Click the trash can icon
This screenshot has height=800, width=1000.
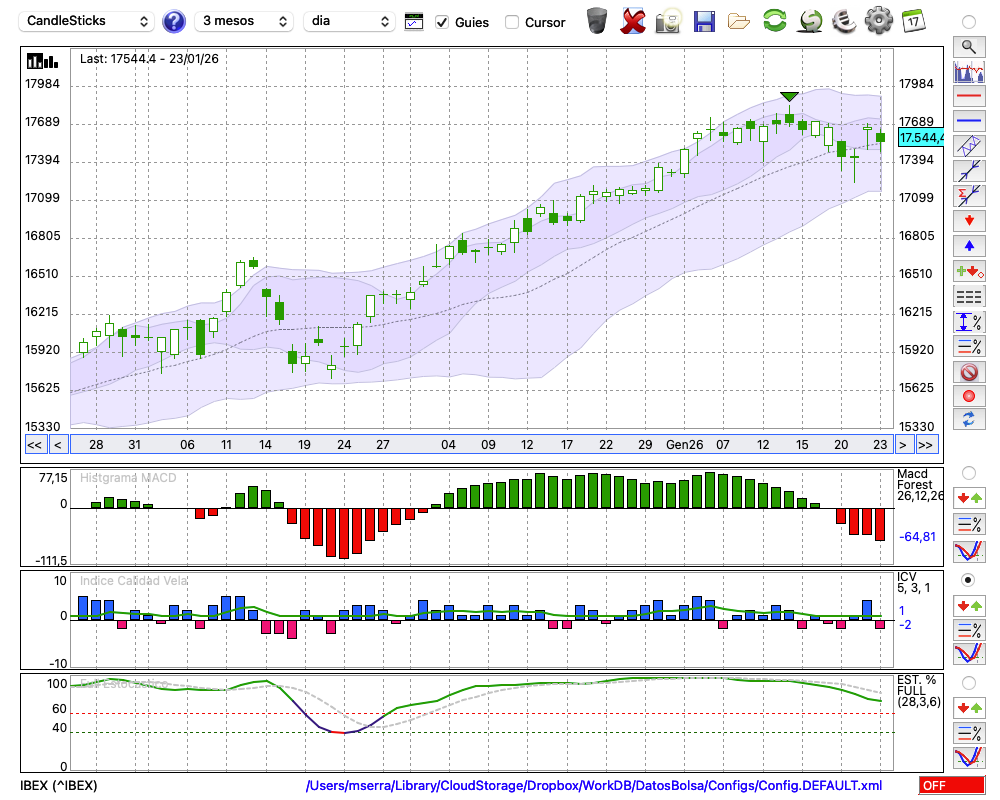597,21
